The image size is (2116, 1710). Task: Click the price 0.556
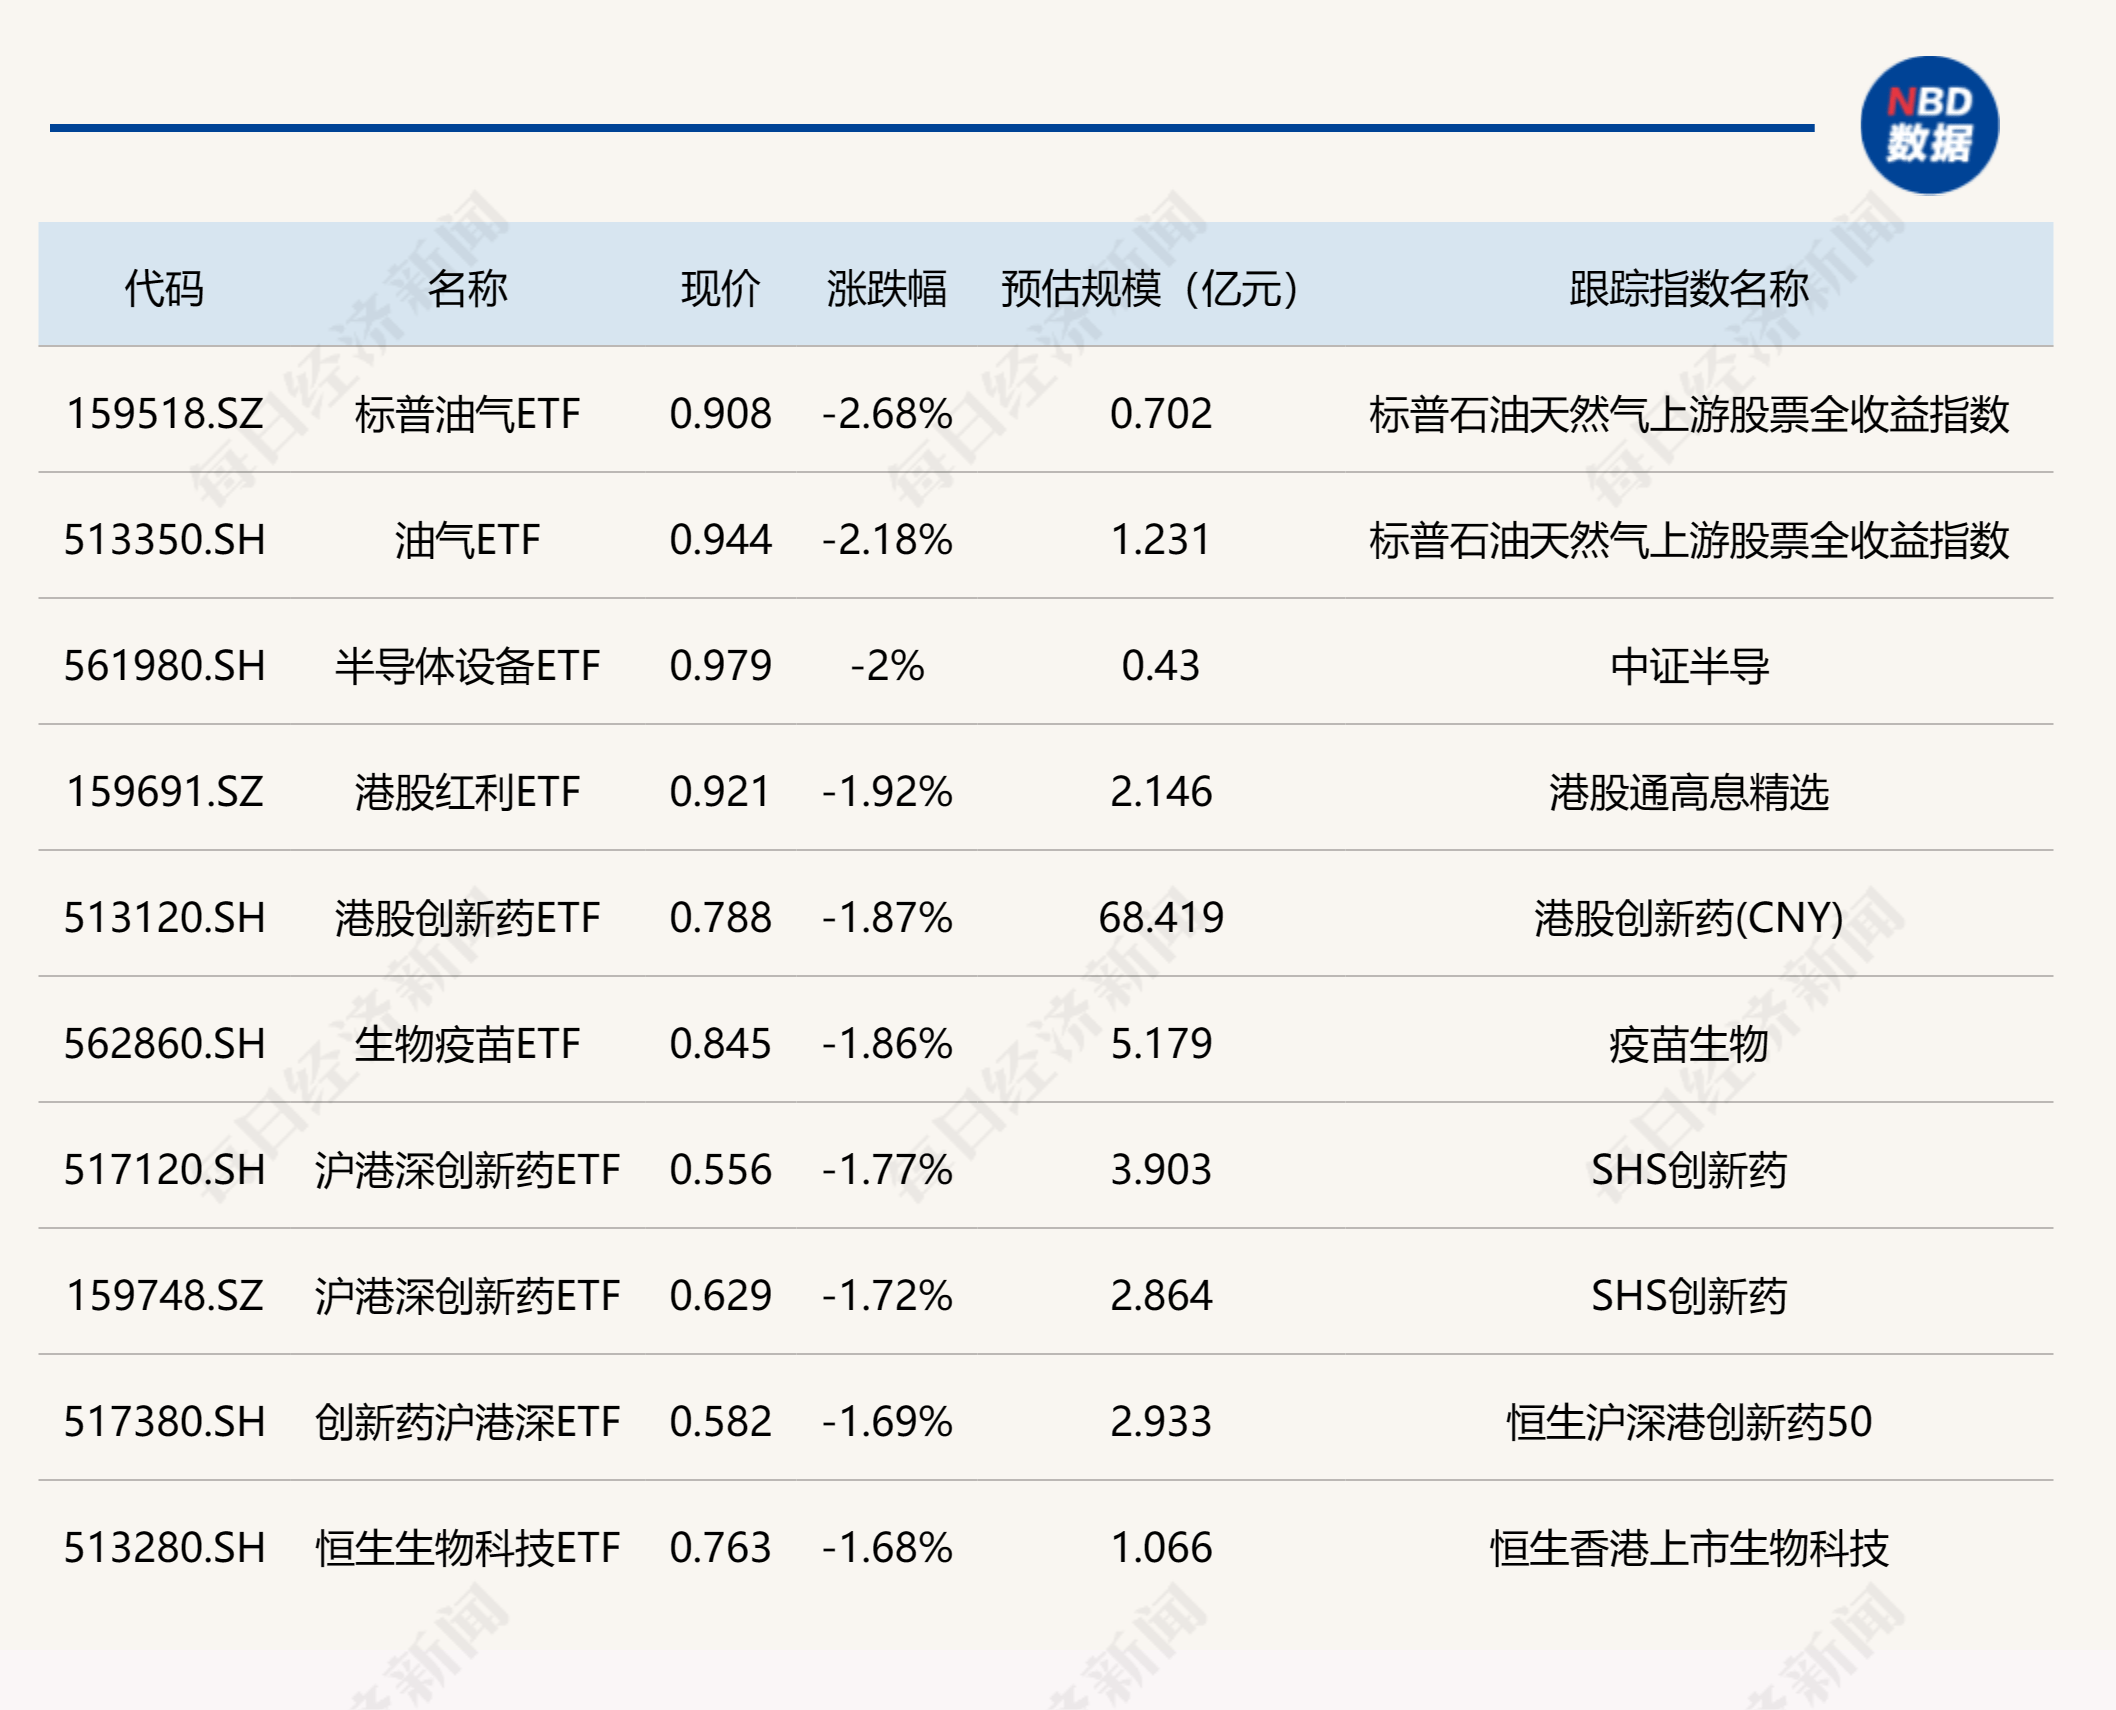tap(720, 1170)
